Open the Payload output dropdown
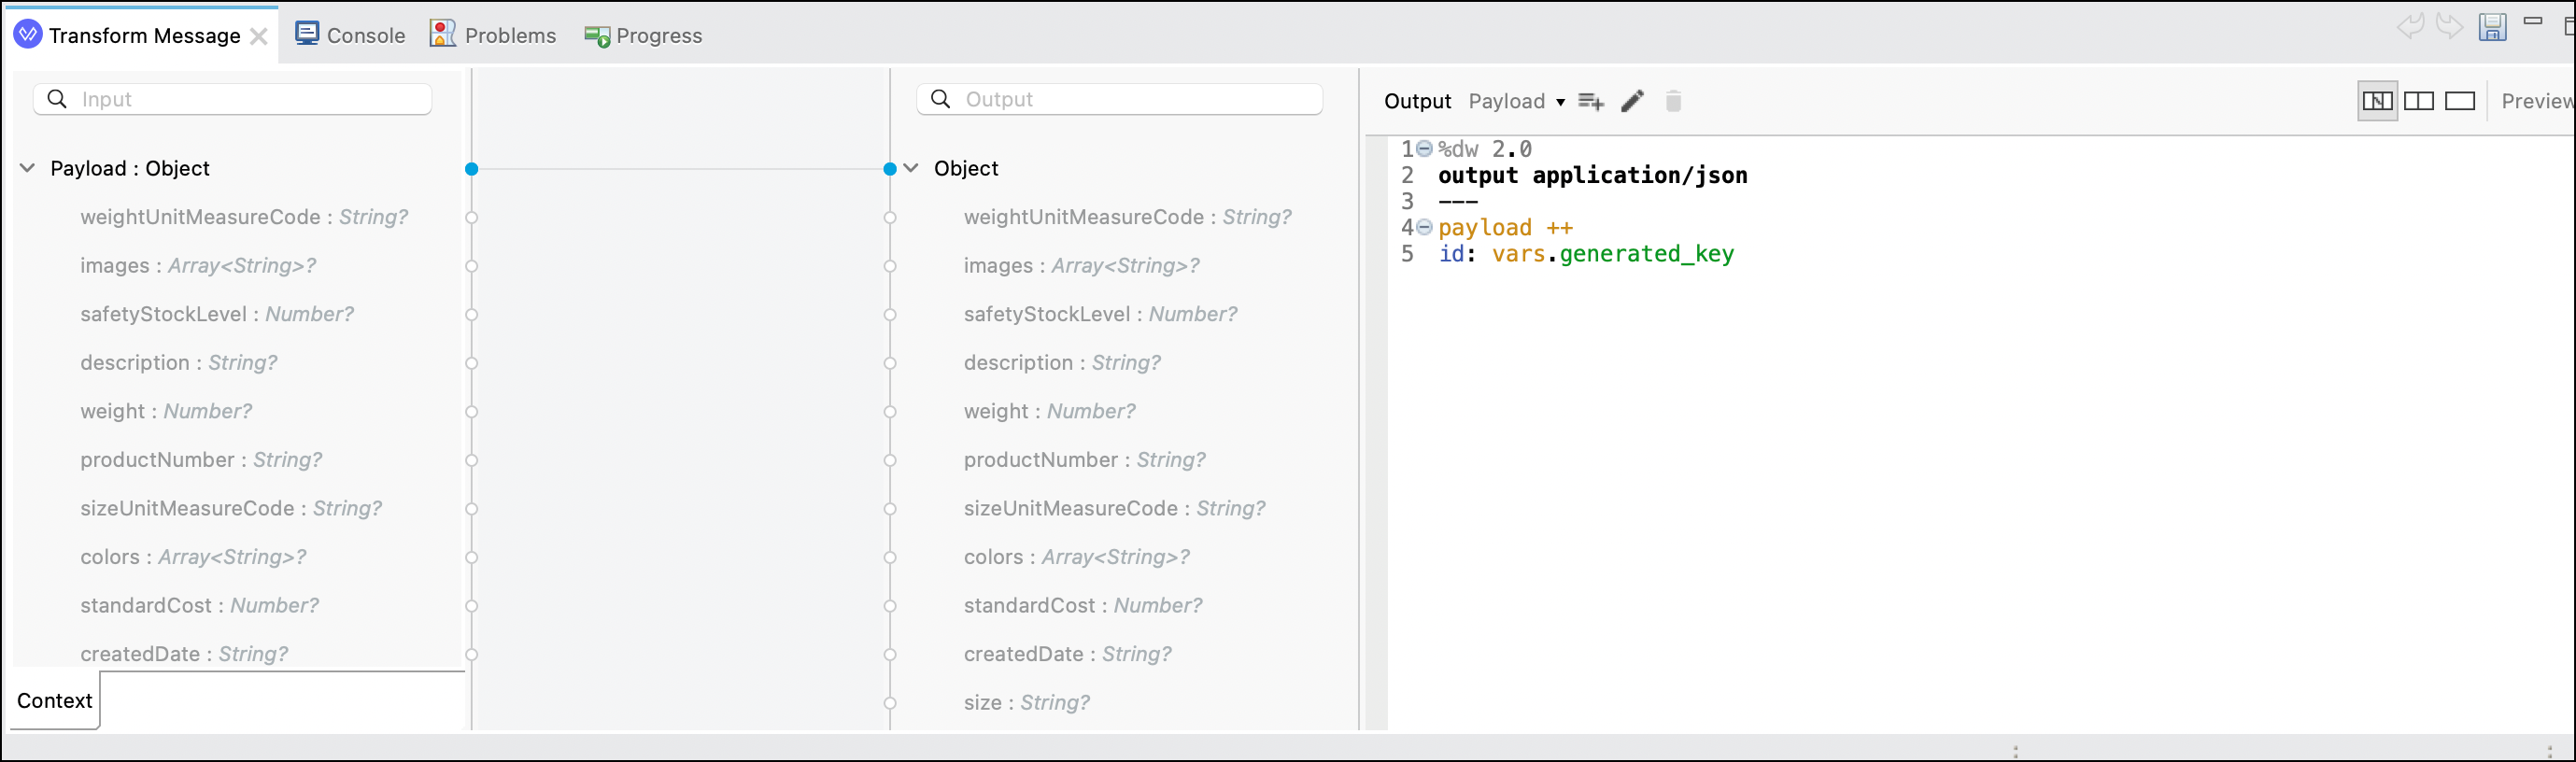Screen dimensions: 2576x762 click(x=1516, y=101)
